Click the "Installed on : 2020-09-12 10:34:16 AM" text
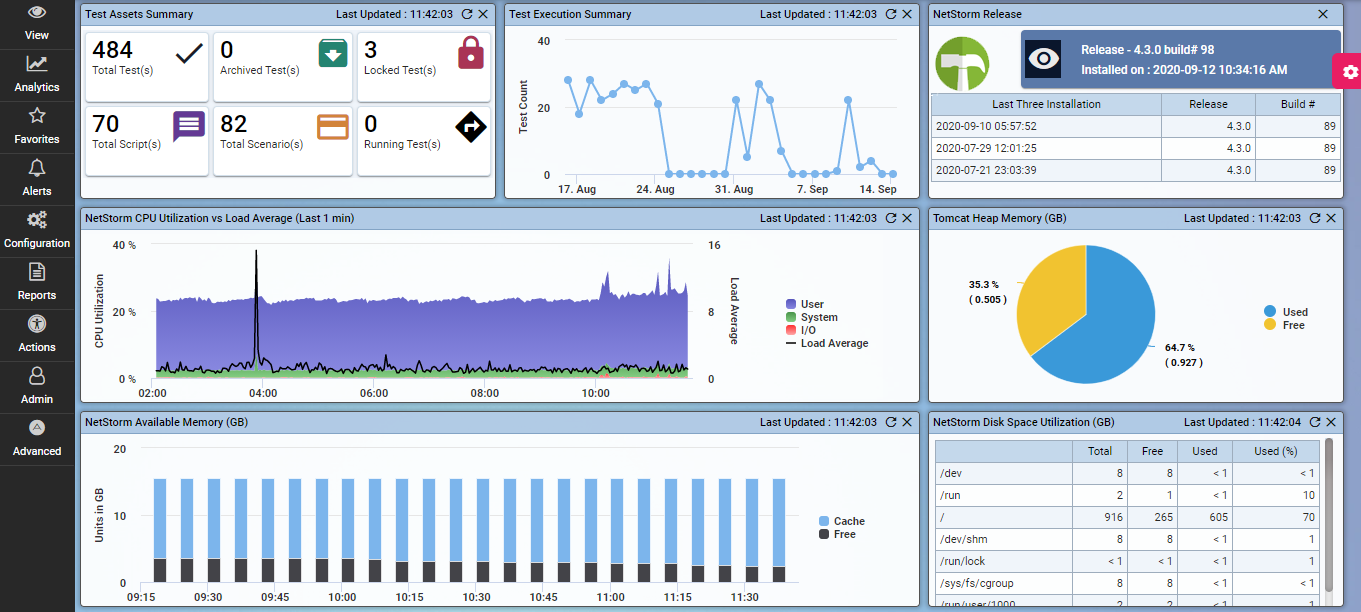The height and width of the screenshot is (612, 1361). (x=1184, y=70)
